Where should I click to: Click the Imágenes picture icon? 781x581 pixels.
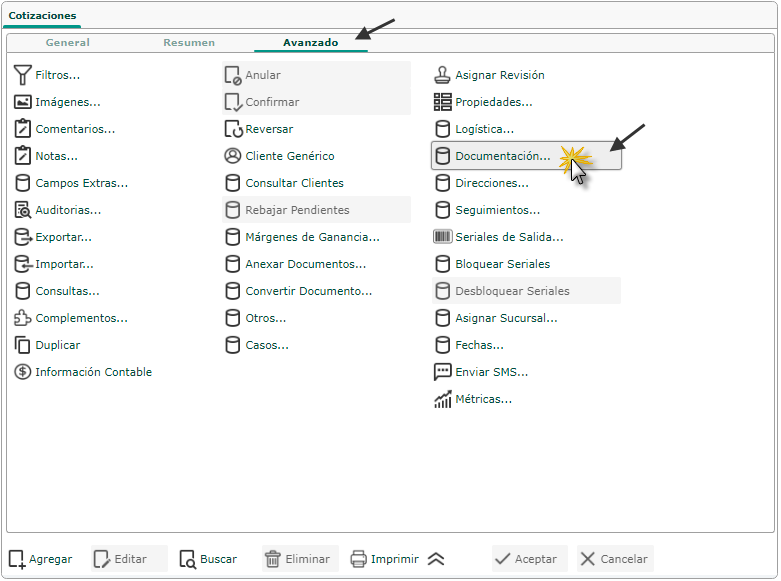22,102
